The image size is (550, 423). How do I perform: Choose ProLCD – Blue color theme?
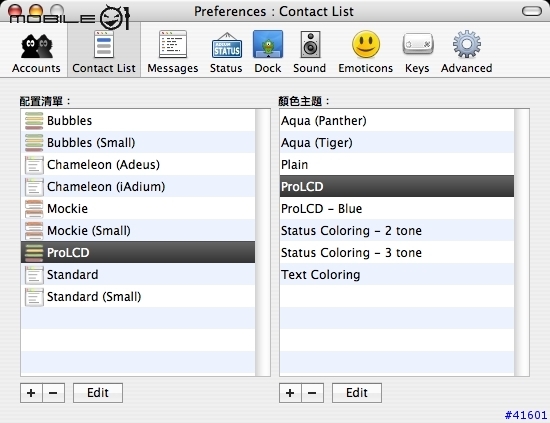[397, 209]
